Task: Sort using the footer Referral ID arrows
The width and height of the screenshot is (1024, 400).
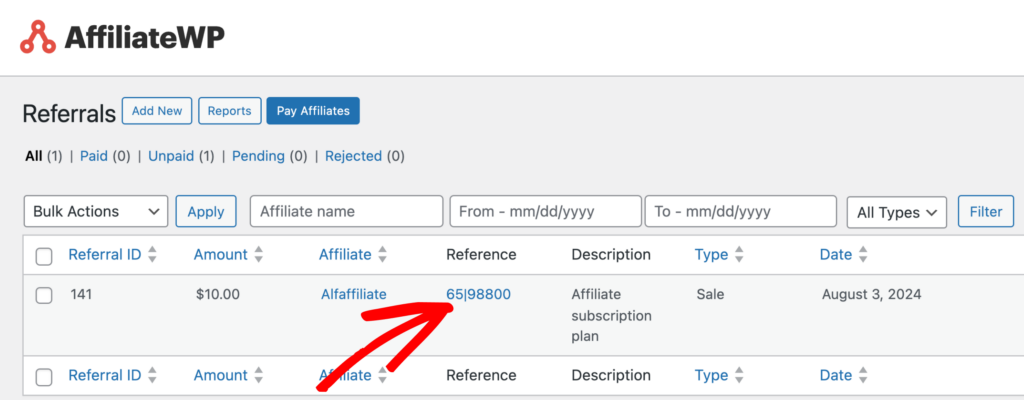Action: click(x=152, y=376)
